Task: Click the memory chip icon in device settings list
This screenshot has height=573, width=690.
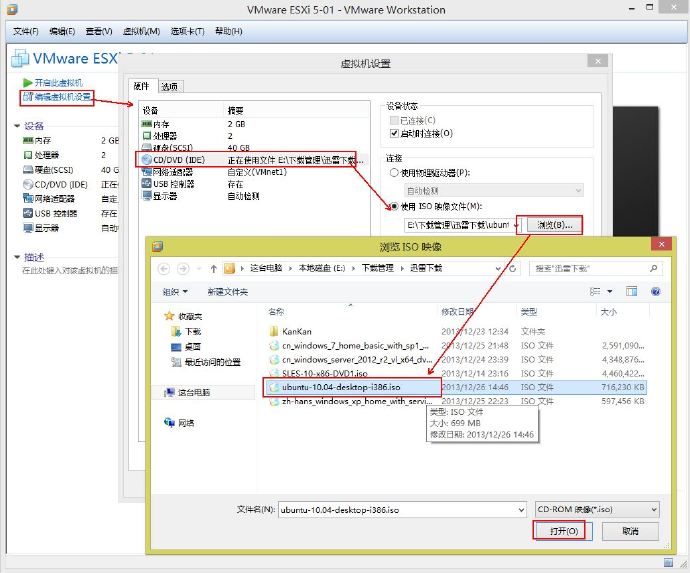Action: (147, 124)
